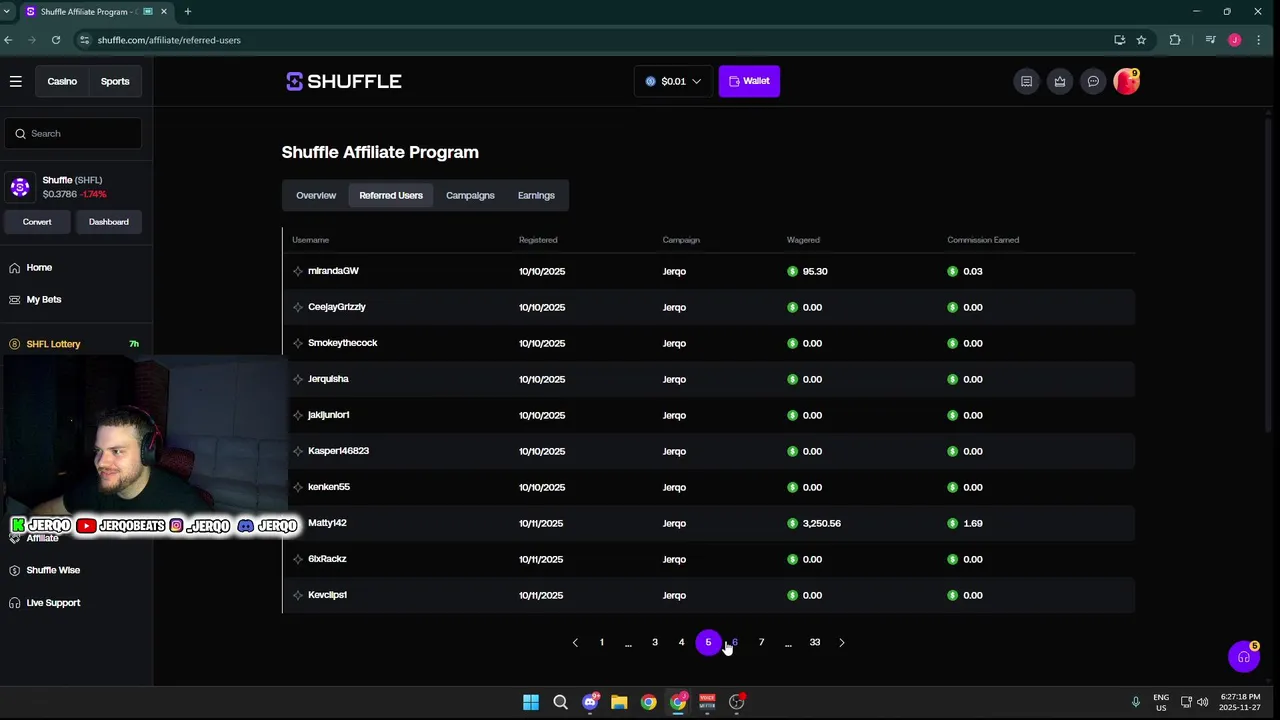Switch to the Earnings tab
1280x720 pixels.
[x=536, y=195]
